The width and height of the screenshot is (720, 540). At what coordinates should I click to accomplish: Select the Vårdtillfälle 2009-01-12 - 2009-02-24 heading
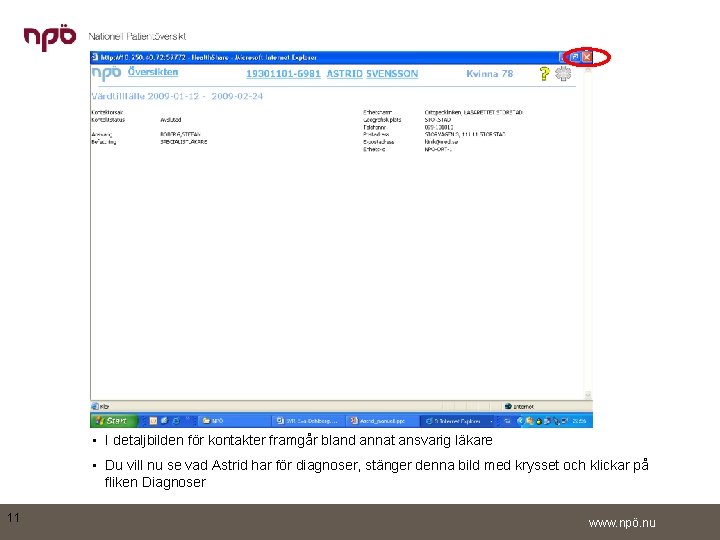(177, 96)
